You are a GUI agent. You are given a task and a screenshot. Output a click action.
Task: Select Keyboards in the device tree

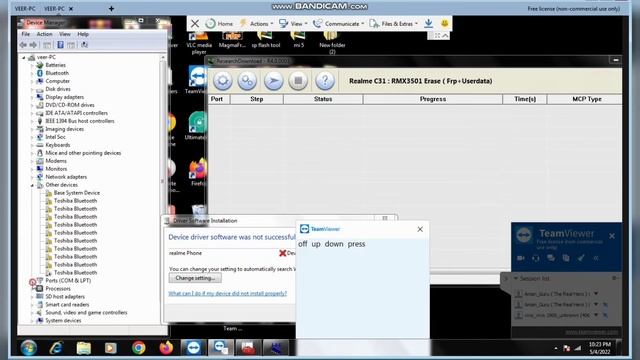tap(58, 145)
